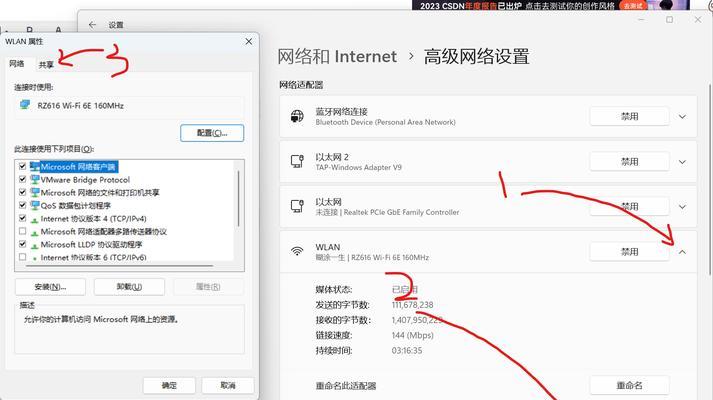Click the WLAN Wi-Fi signal icon
The image size is (713, 400).
[x=297, y=251]
